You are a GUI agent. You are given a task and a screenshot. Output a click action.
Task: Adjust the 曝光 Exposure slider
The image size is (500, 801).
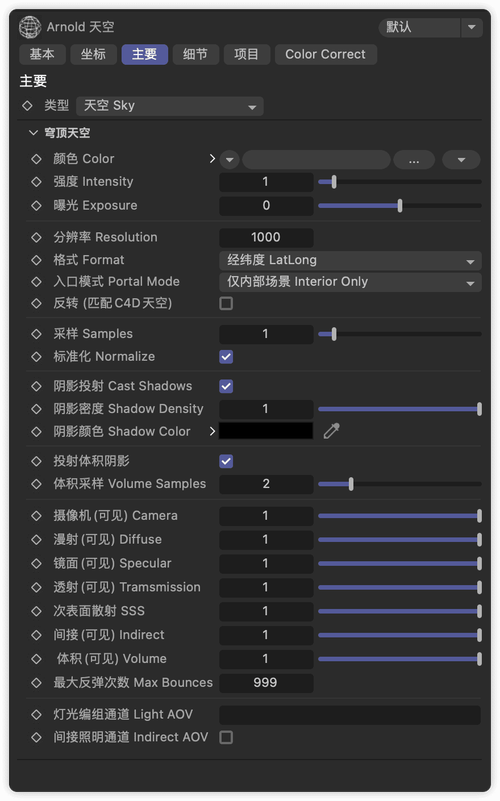pyautogui.click(x=400, y=206)
